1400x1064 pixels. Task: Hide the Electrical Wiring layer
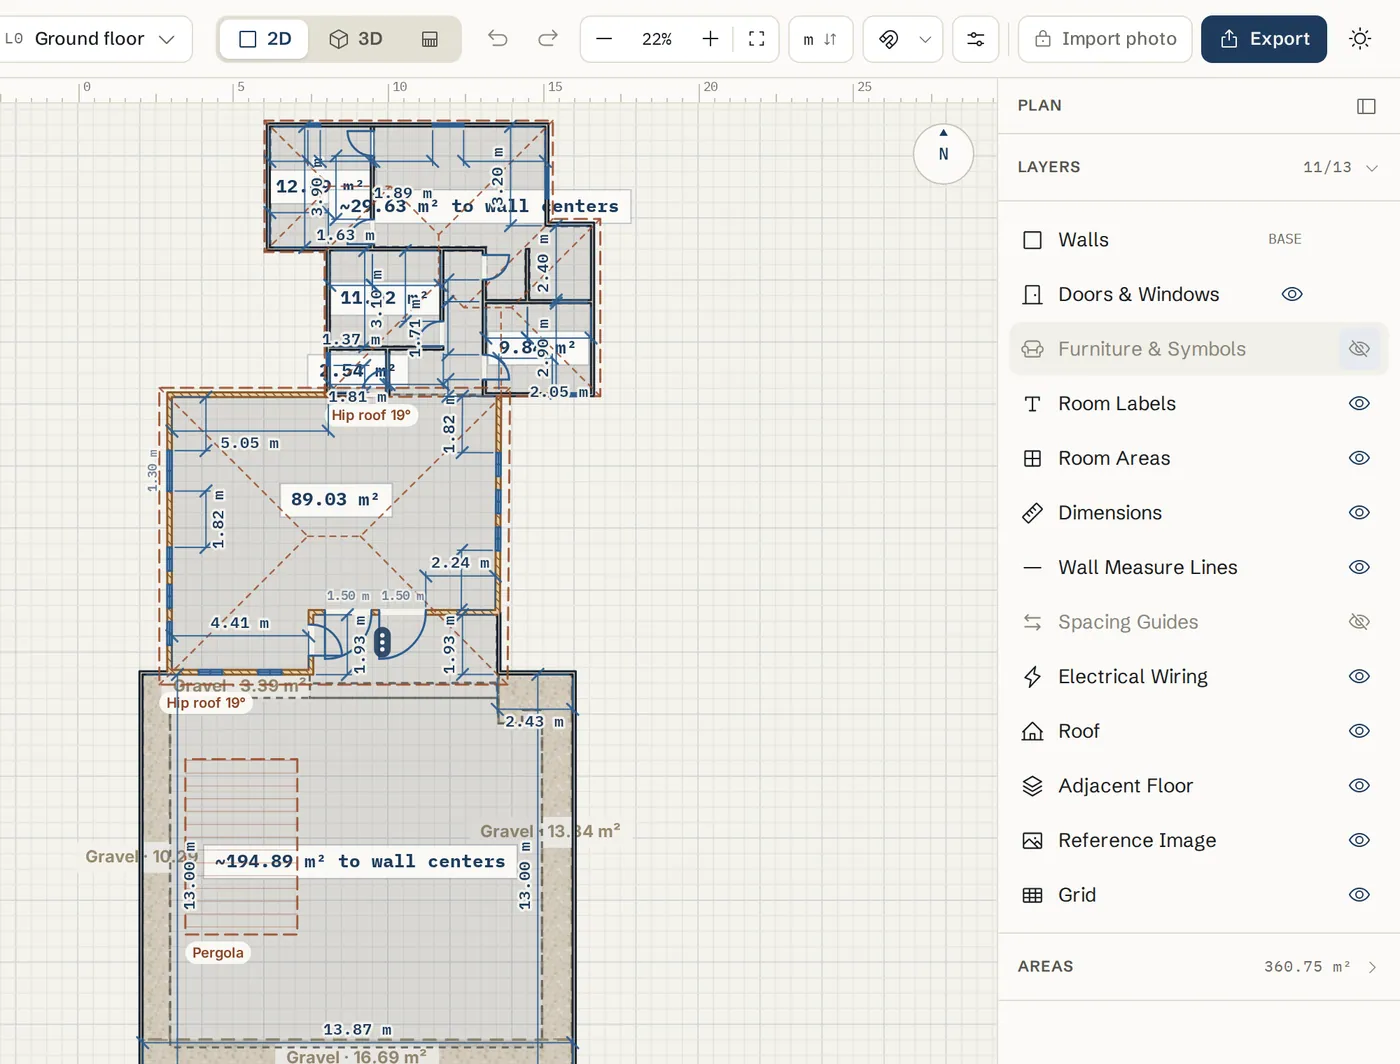tap(1359, 676)
